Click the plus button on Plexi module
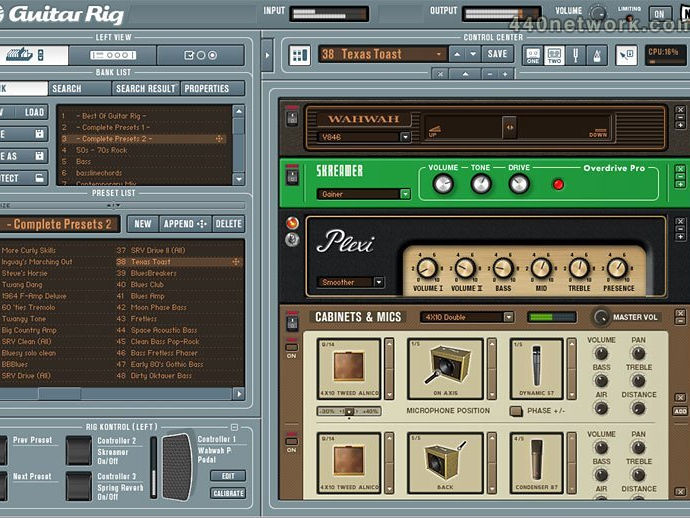Screen dimensions: 690x518 tap(680, 237)
